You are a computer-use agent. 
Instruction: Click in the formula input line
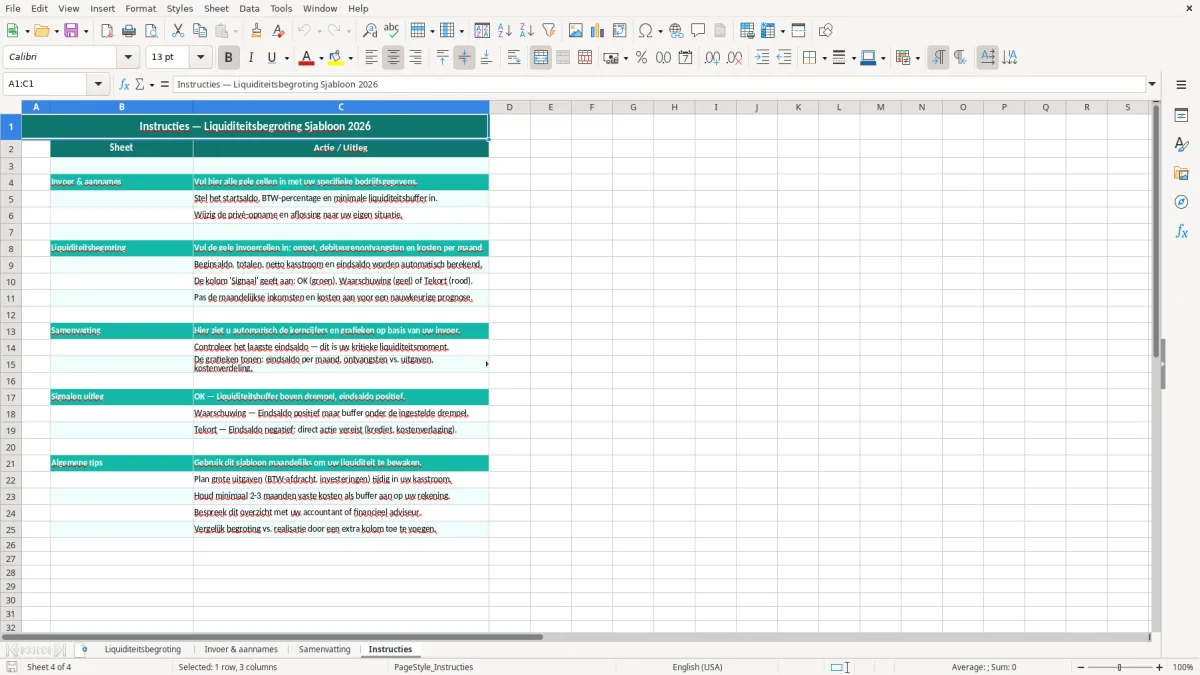pos(658,84)
